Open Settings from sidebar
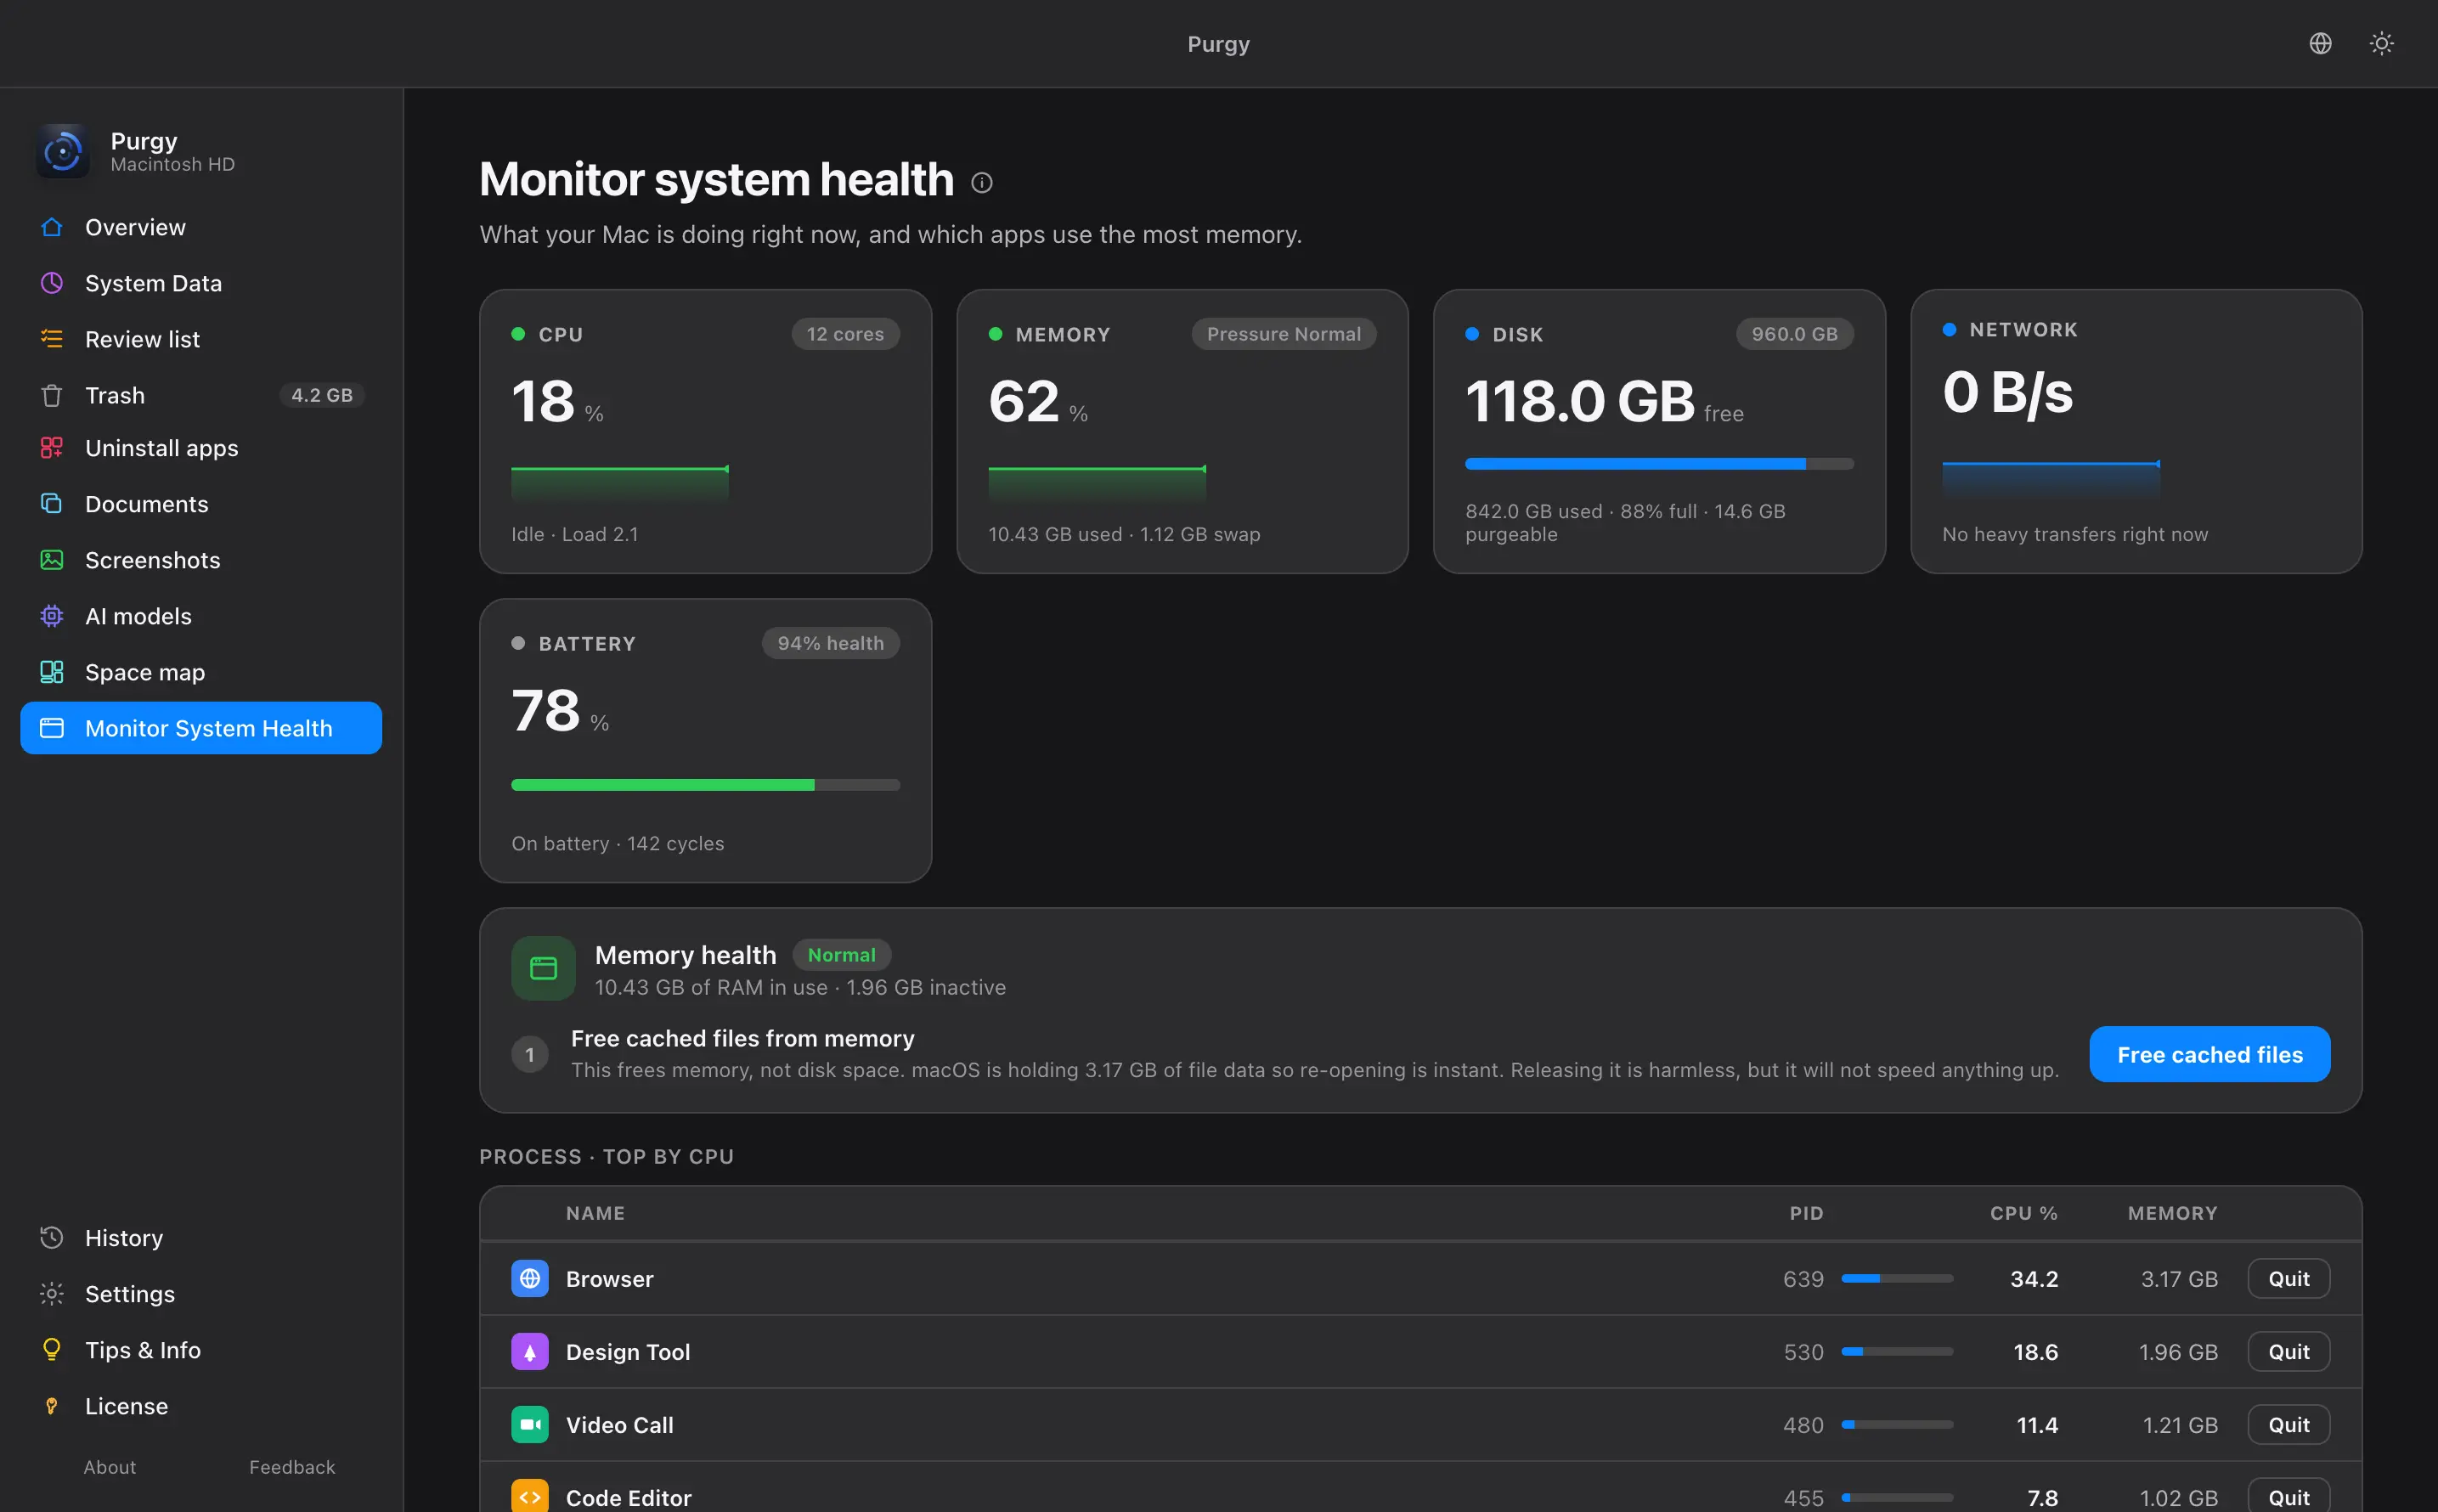This screenshot has height=1512, width=2438. (x=201, y=1293)
